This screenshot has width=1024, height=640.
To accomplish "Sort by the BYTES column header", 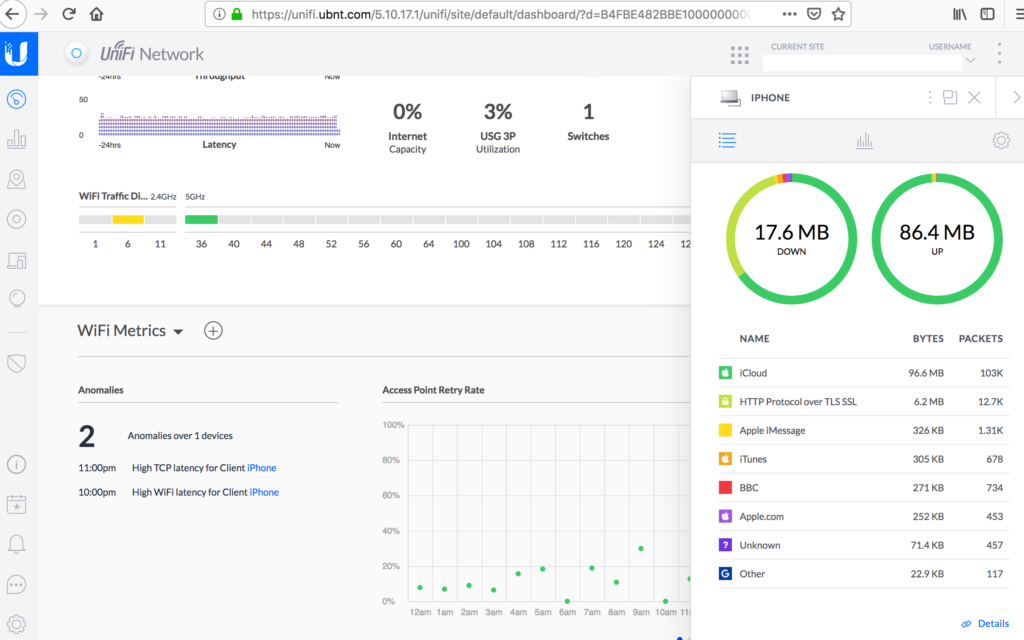I will tap(928, 338).
